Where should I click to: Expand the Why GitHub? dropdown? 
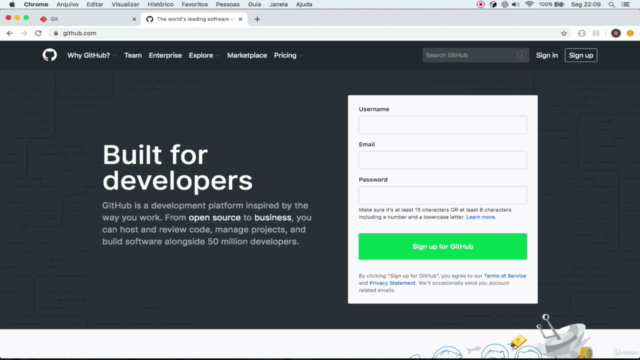[92, 55]
